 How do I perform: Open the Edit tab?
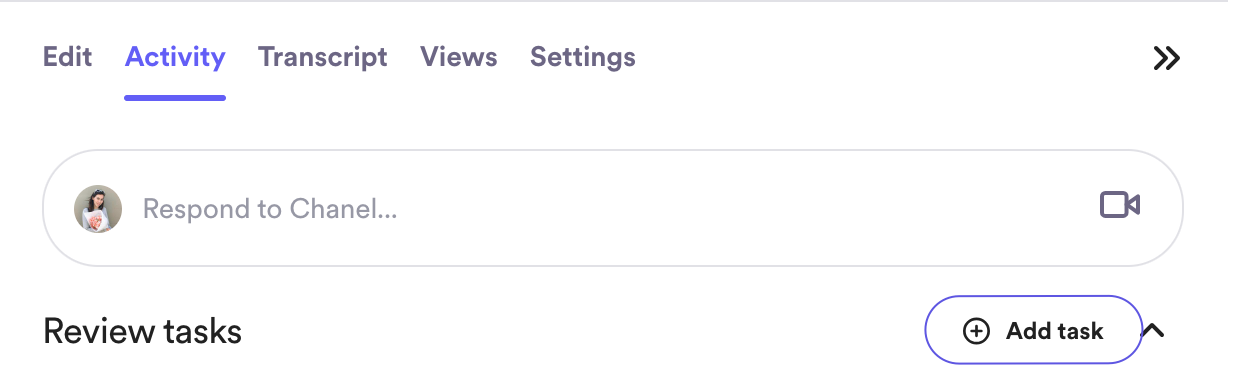click(x=68, y=57)
